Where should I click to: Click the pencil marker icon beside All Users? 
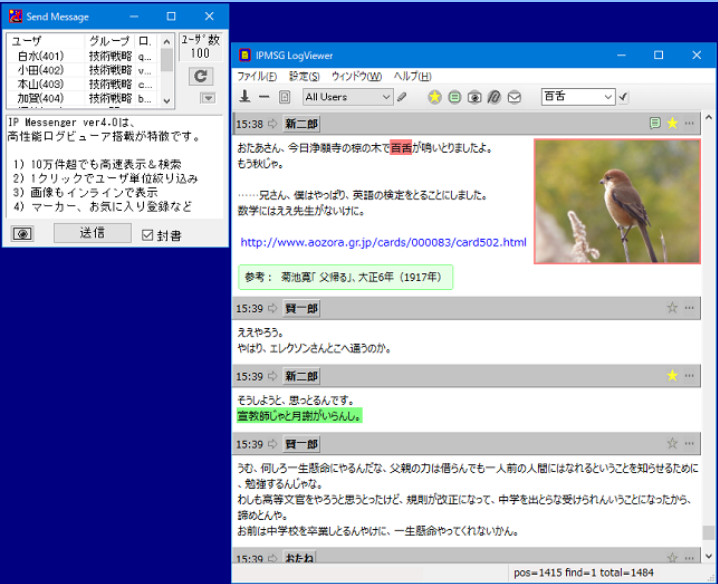point(402,97)
